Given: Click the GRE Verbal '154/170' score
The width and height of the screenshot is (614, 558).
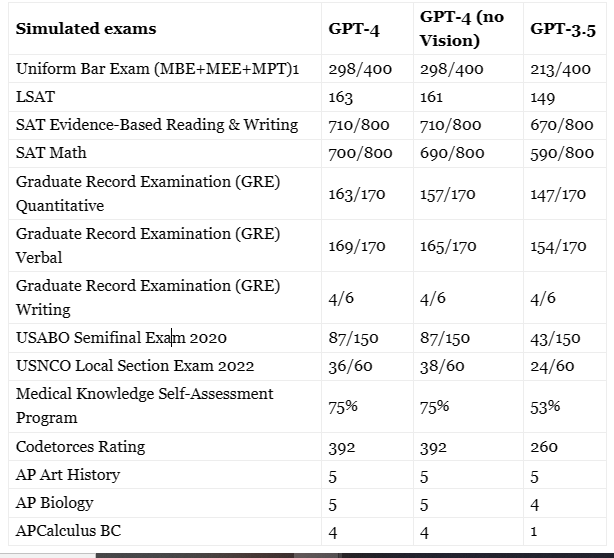Looking at the screenshot, I should point(558,246).
